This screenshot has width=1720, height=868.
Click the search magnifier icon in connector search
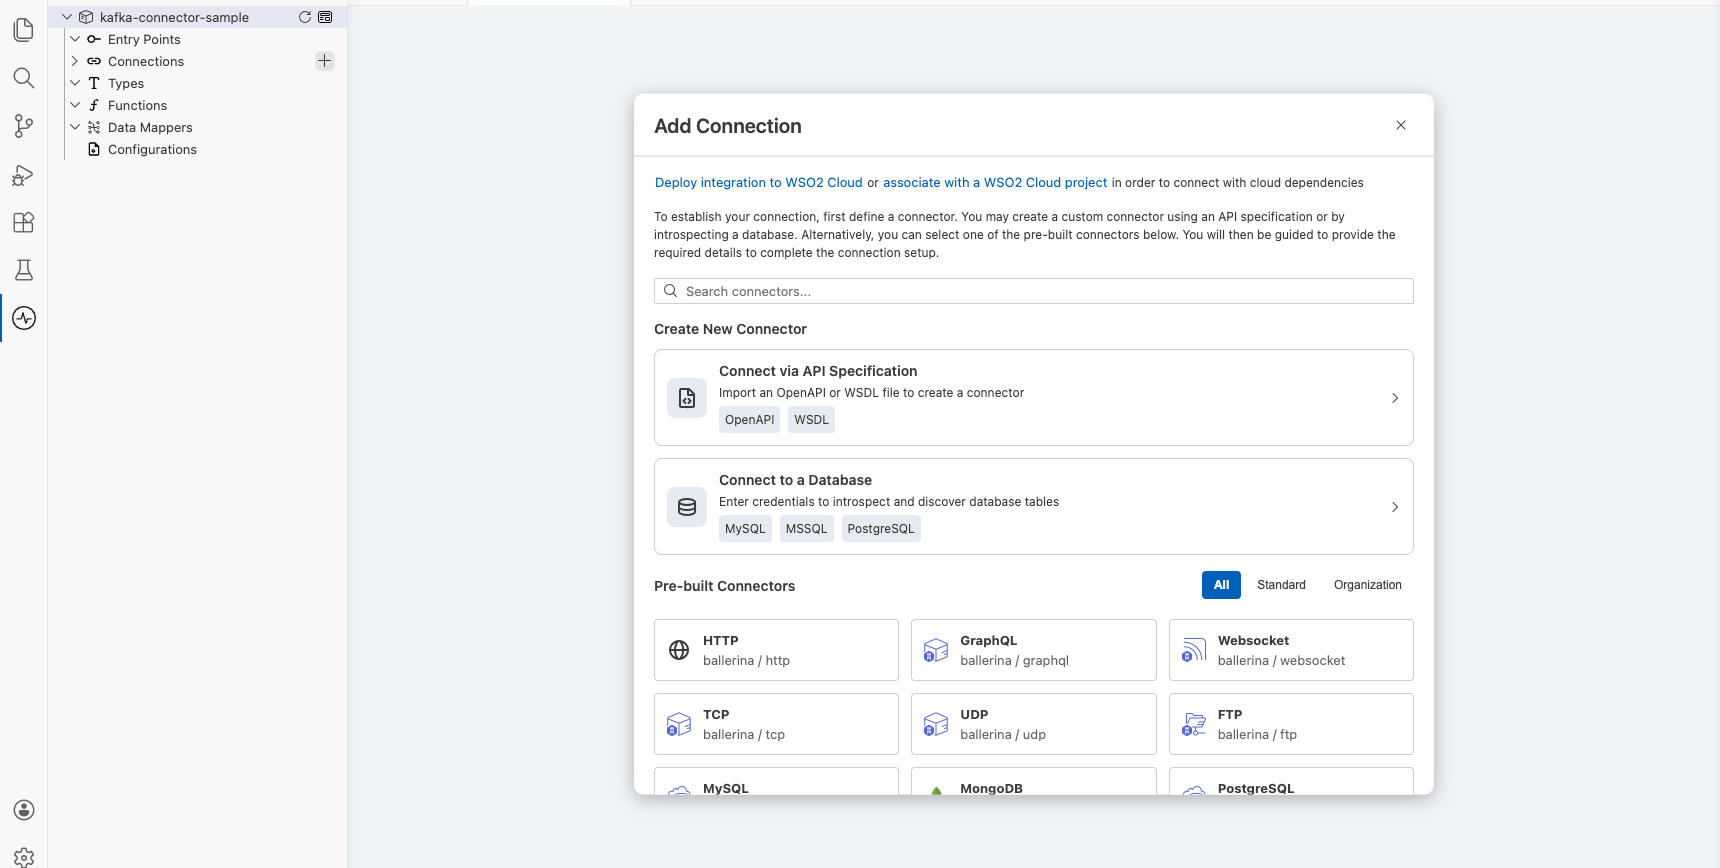pos(671,291)
